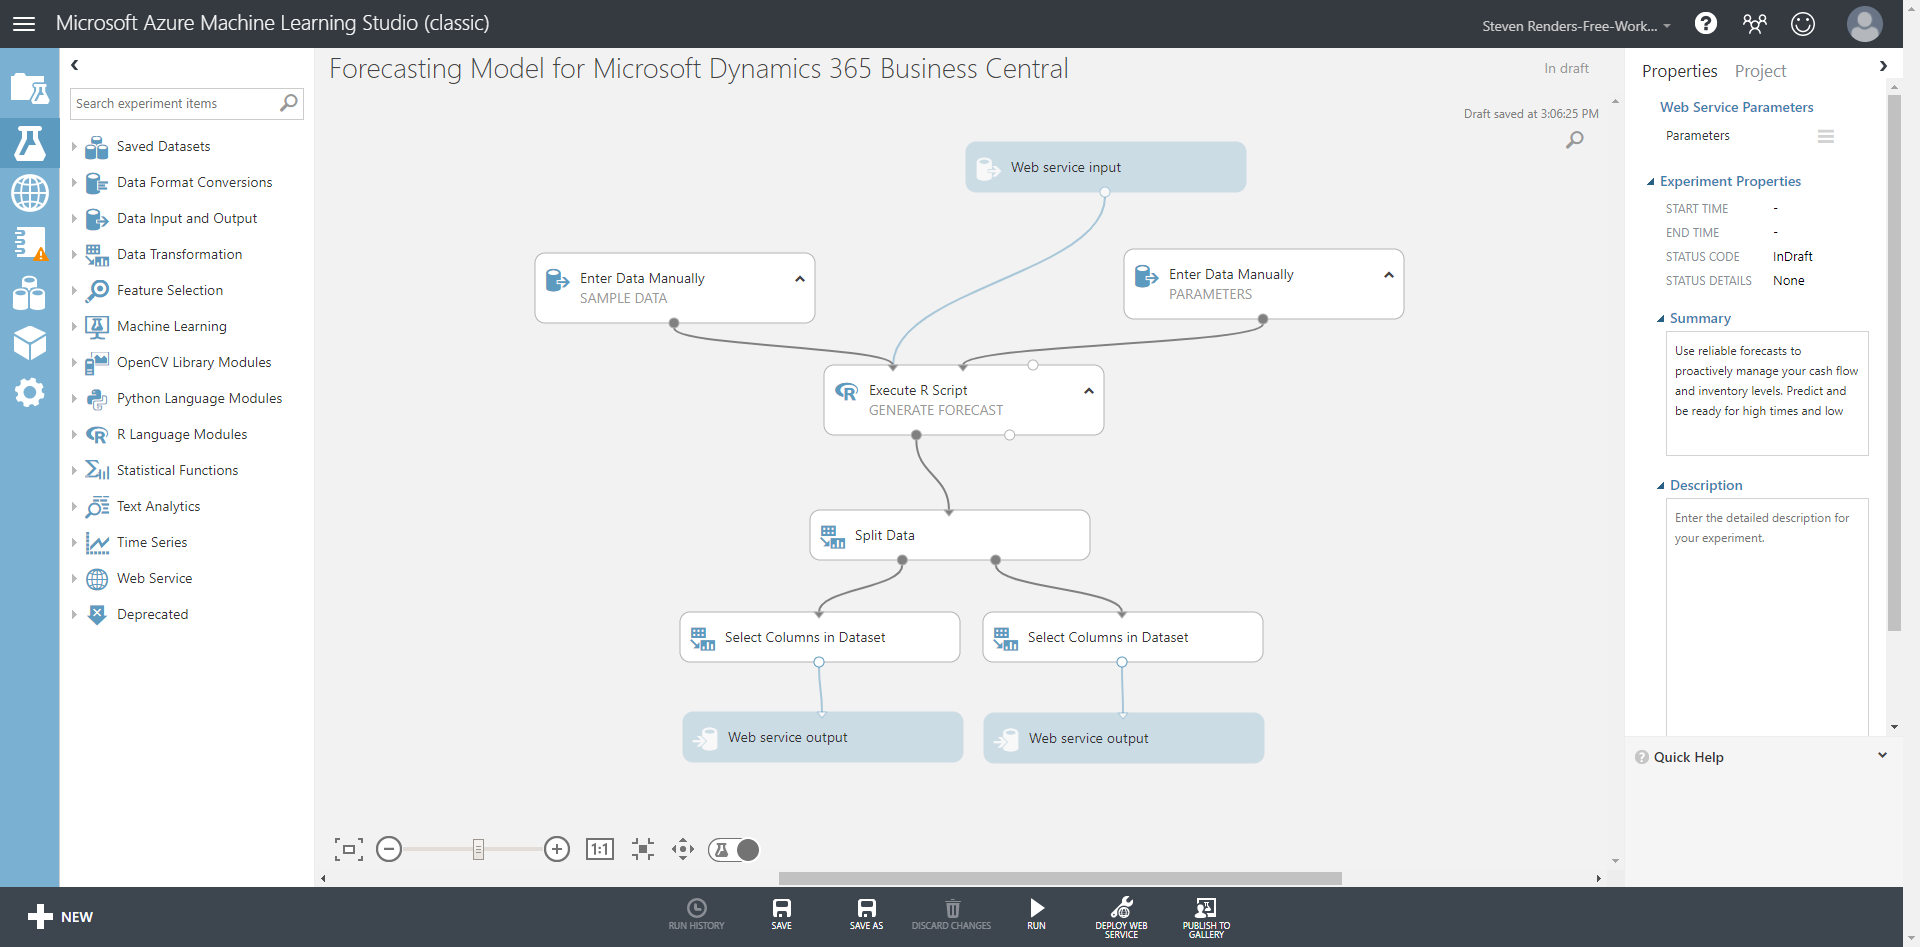The width and height of the screenshot is (1920, 947).
Task: Collapse the Properties pane arrow
Action: tap(1883, 66)
